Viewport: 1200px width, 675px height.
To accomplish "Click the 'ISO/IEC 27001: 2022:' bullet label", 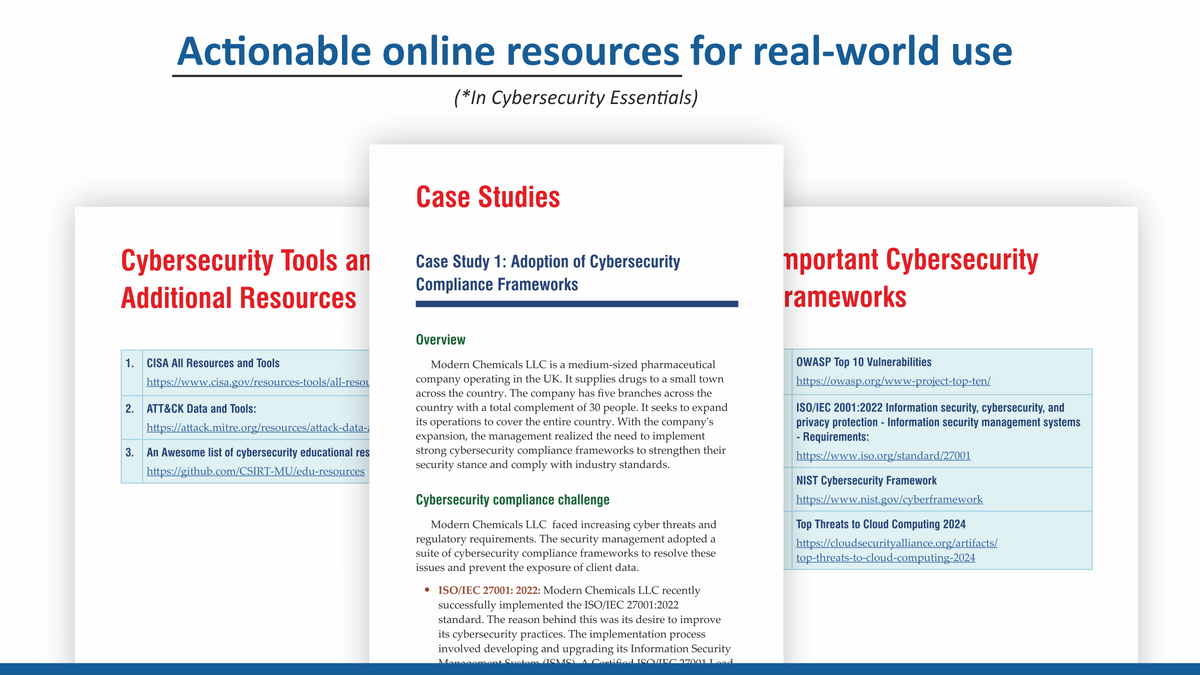I will [x=489, y=590].
